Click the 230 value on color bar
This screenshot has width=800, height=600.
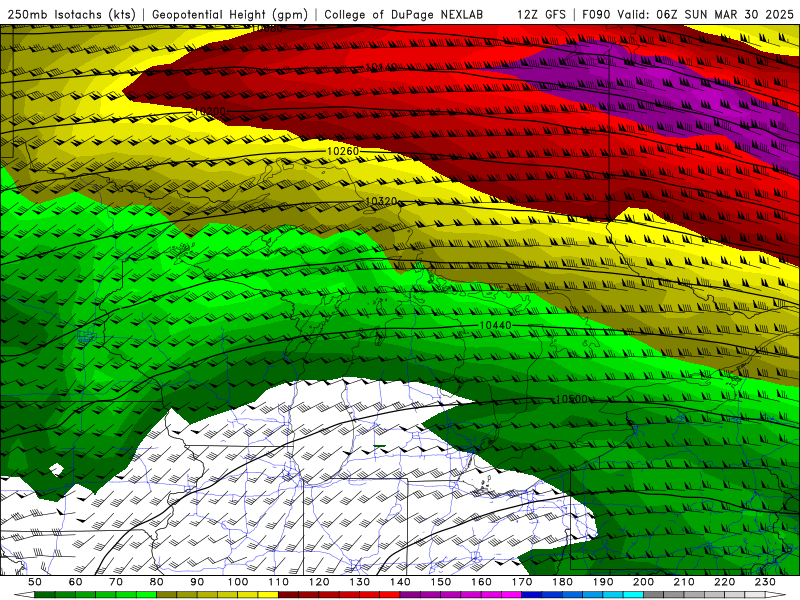[765, 582]
